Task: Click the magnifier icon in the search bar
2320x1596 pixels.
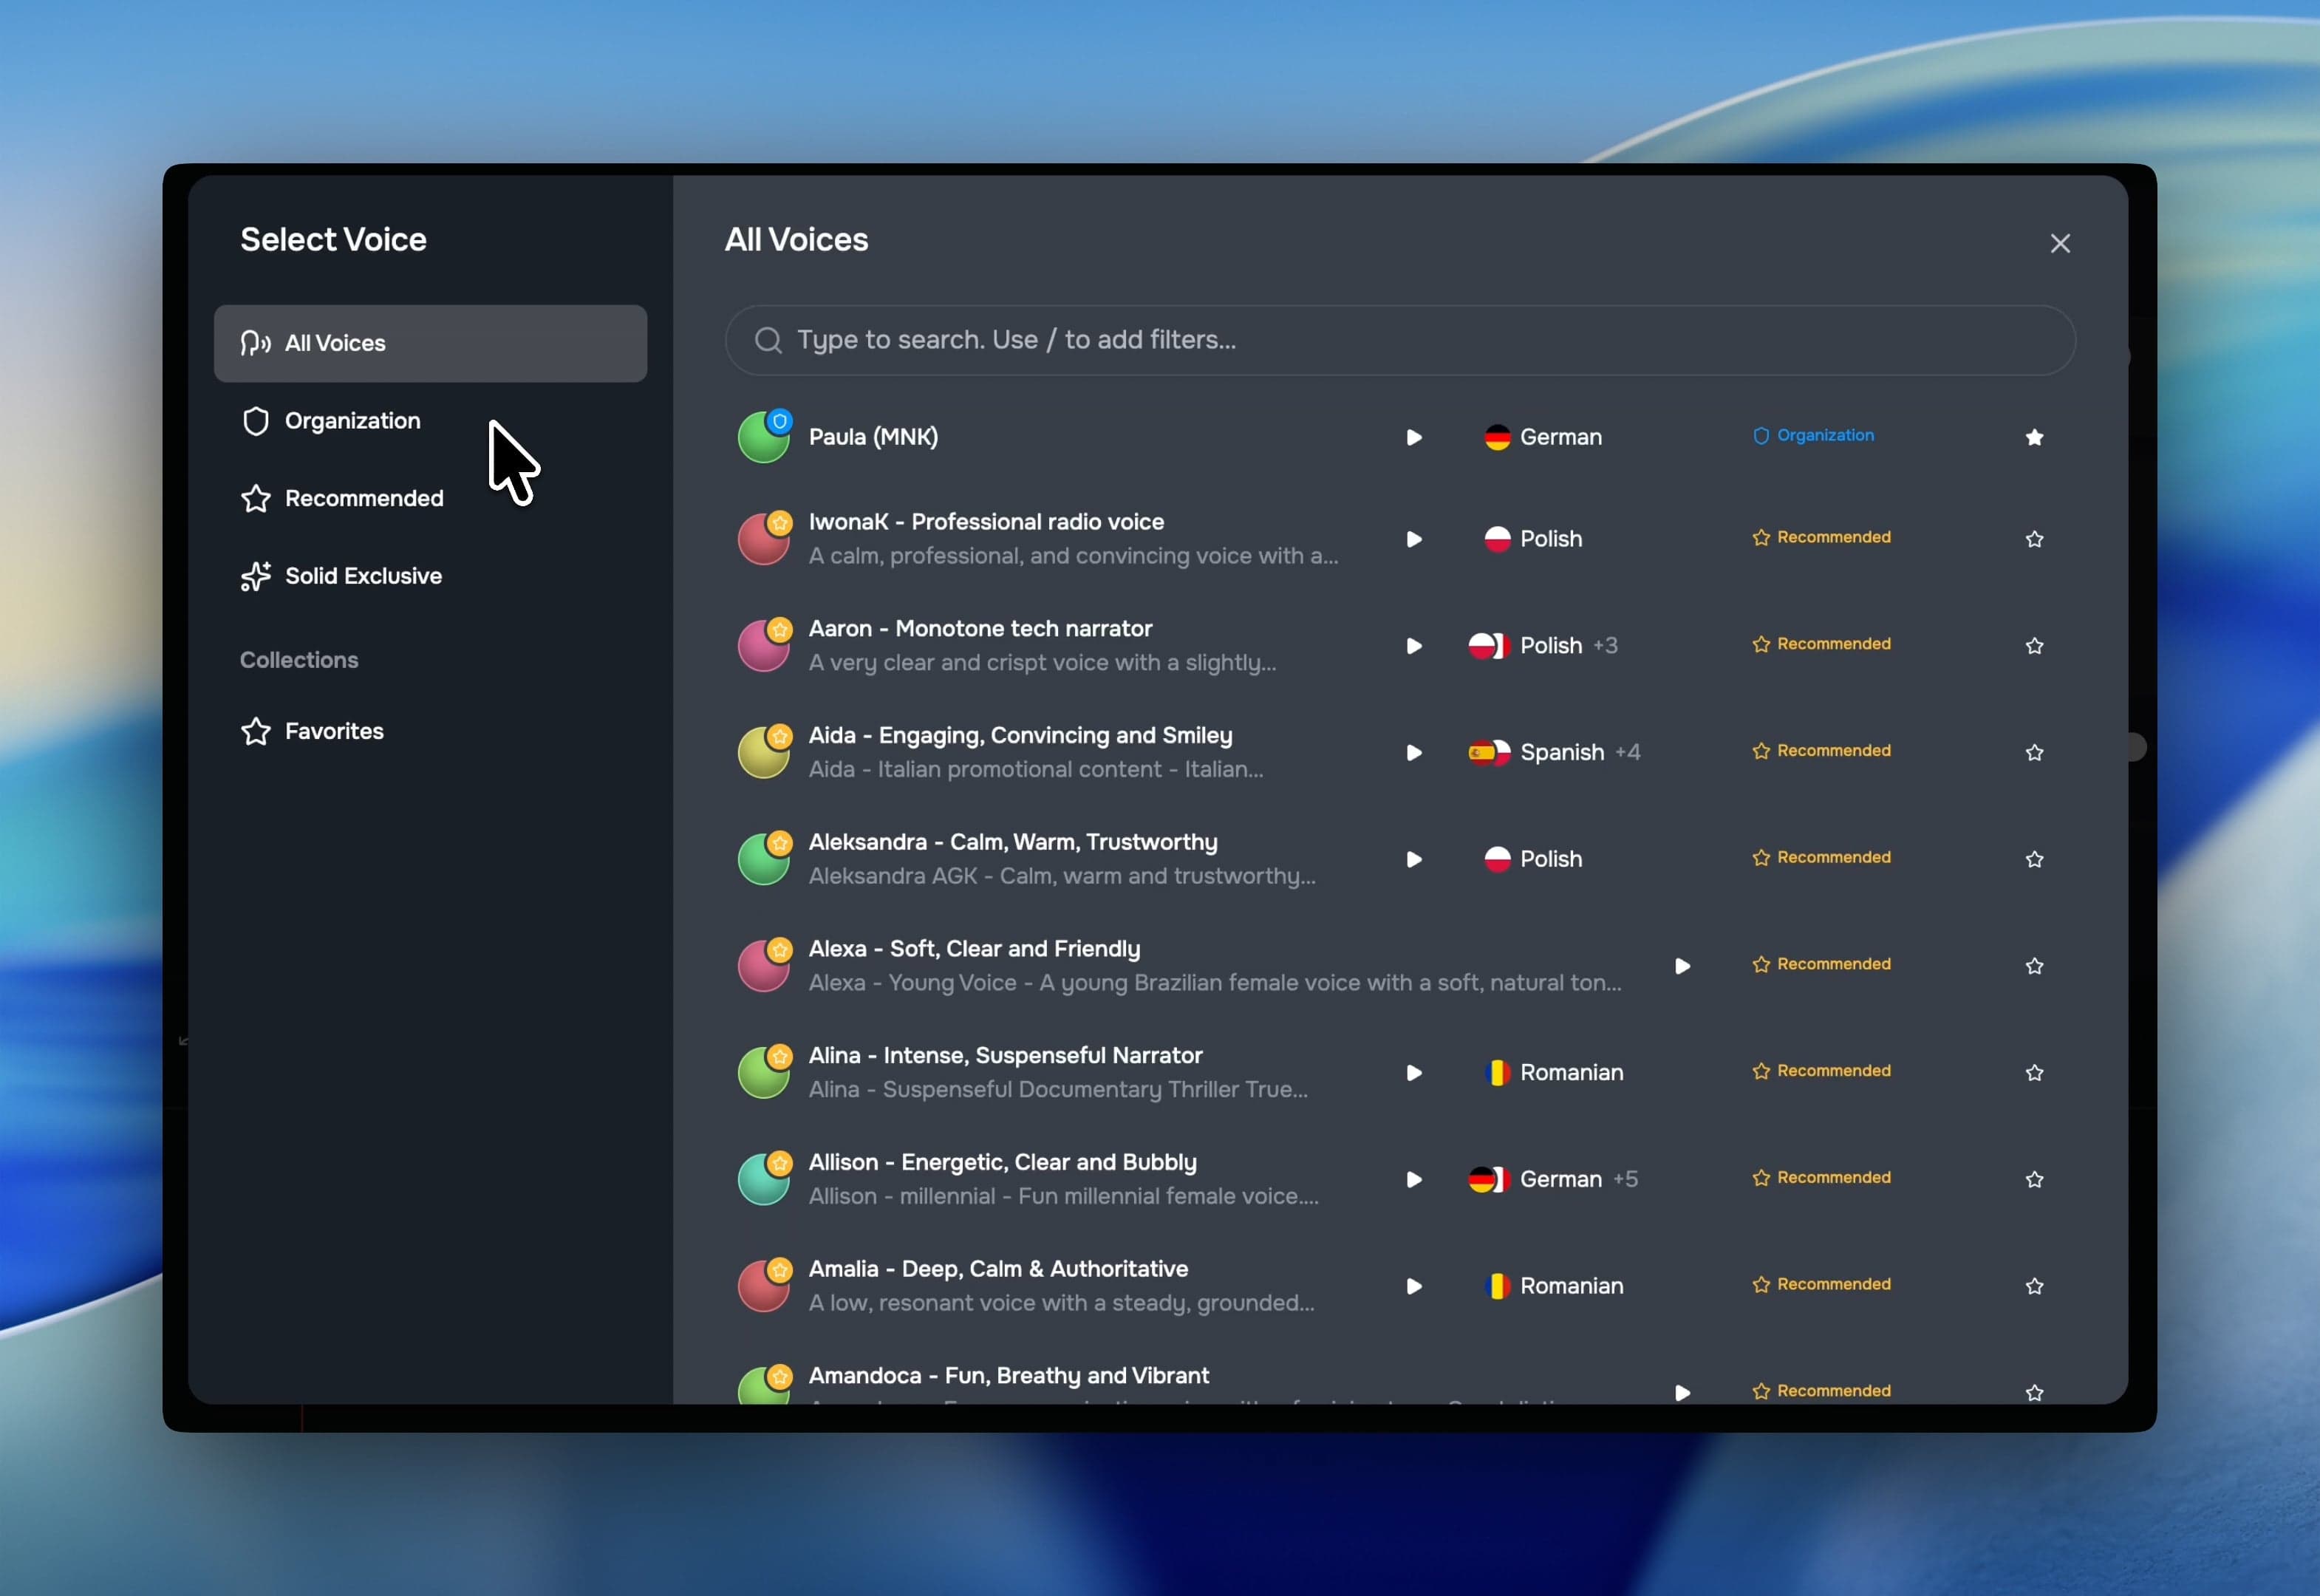Action: tap(768, 340)
